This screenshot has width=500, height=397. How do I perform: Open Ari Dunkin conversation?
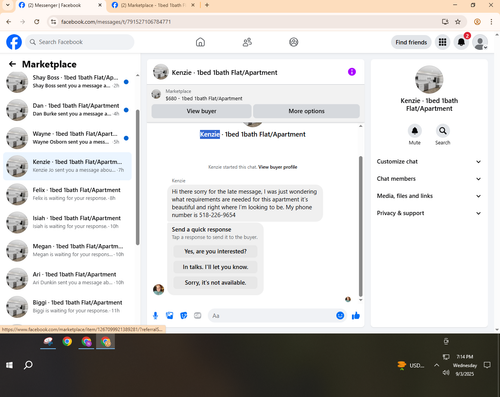coord(67,278)
